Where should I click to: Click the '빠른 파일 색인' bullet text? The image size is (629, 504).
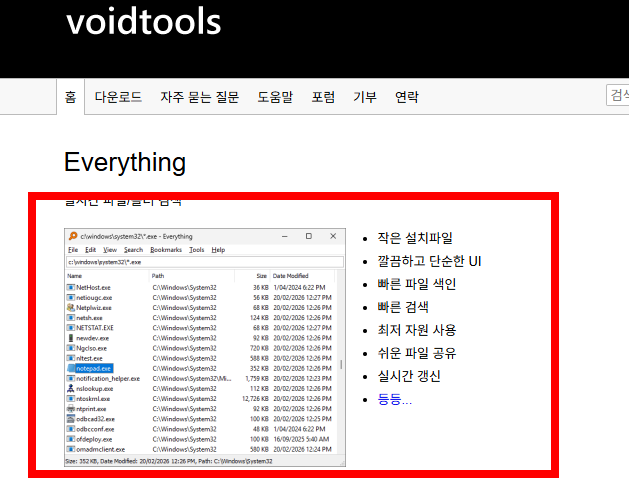pyautogui.click(x=416, y=284)
